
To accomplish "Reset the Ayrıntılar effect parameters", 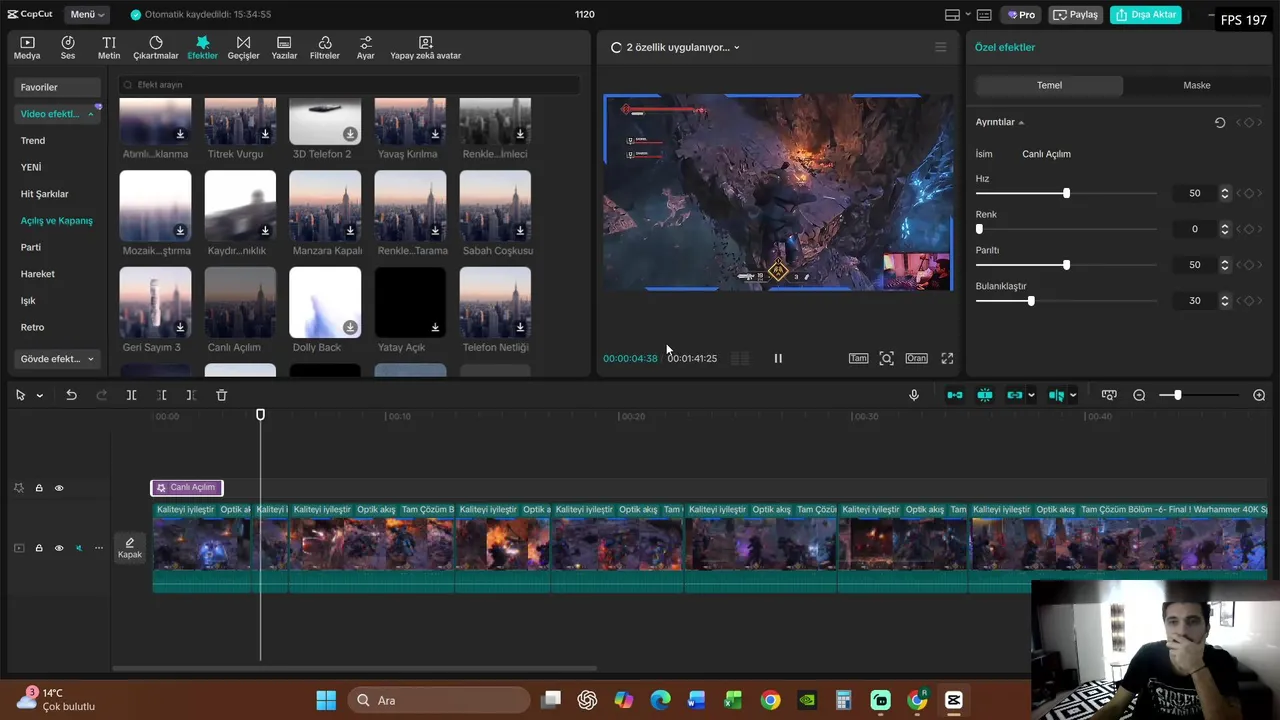I will tap(1220, 122).
